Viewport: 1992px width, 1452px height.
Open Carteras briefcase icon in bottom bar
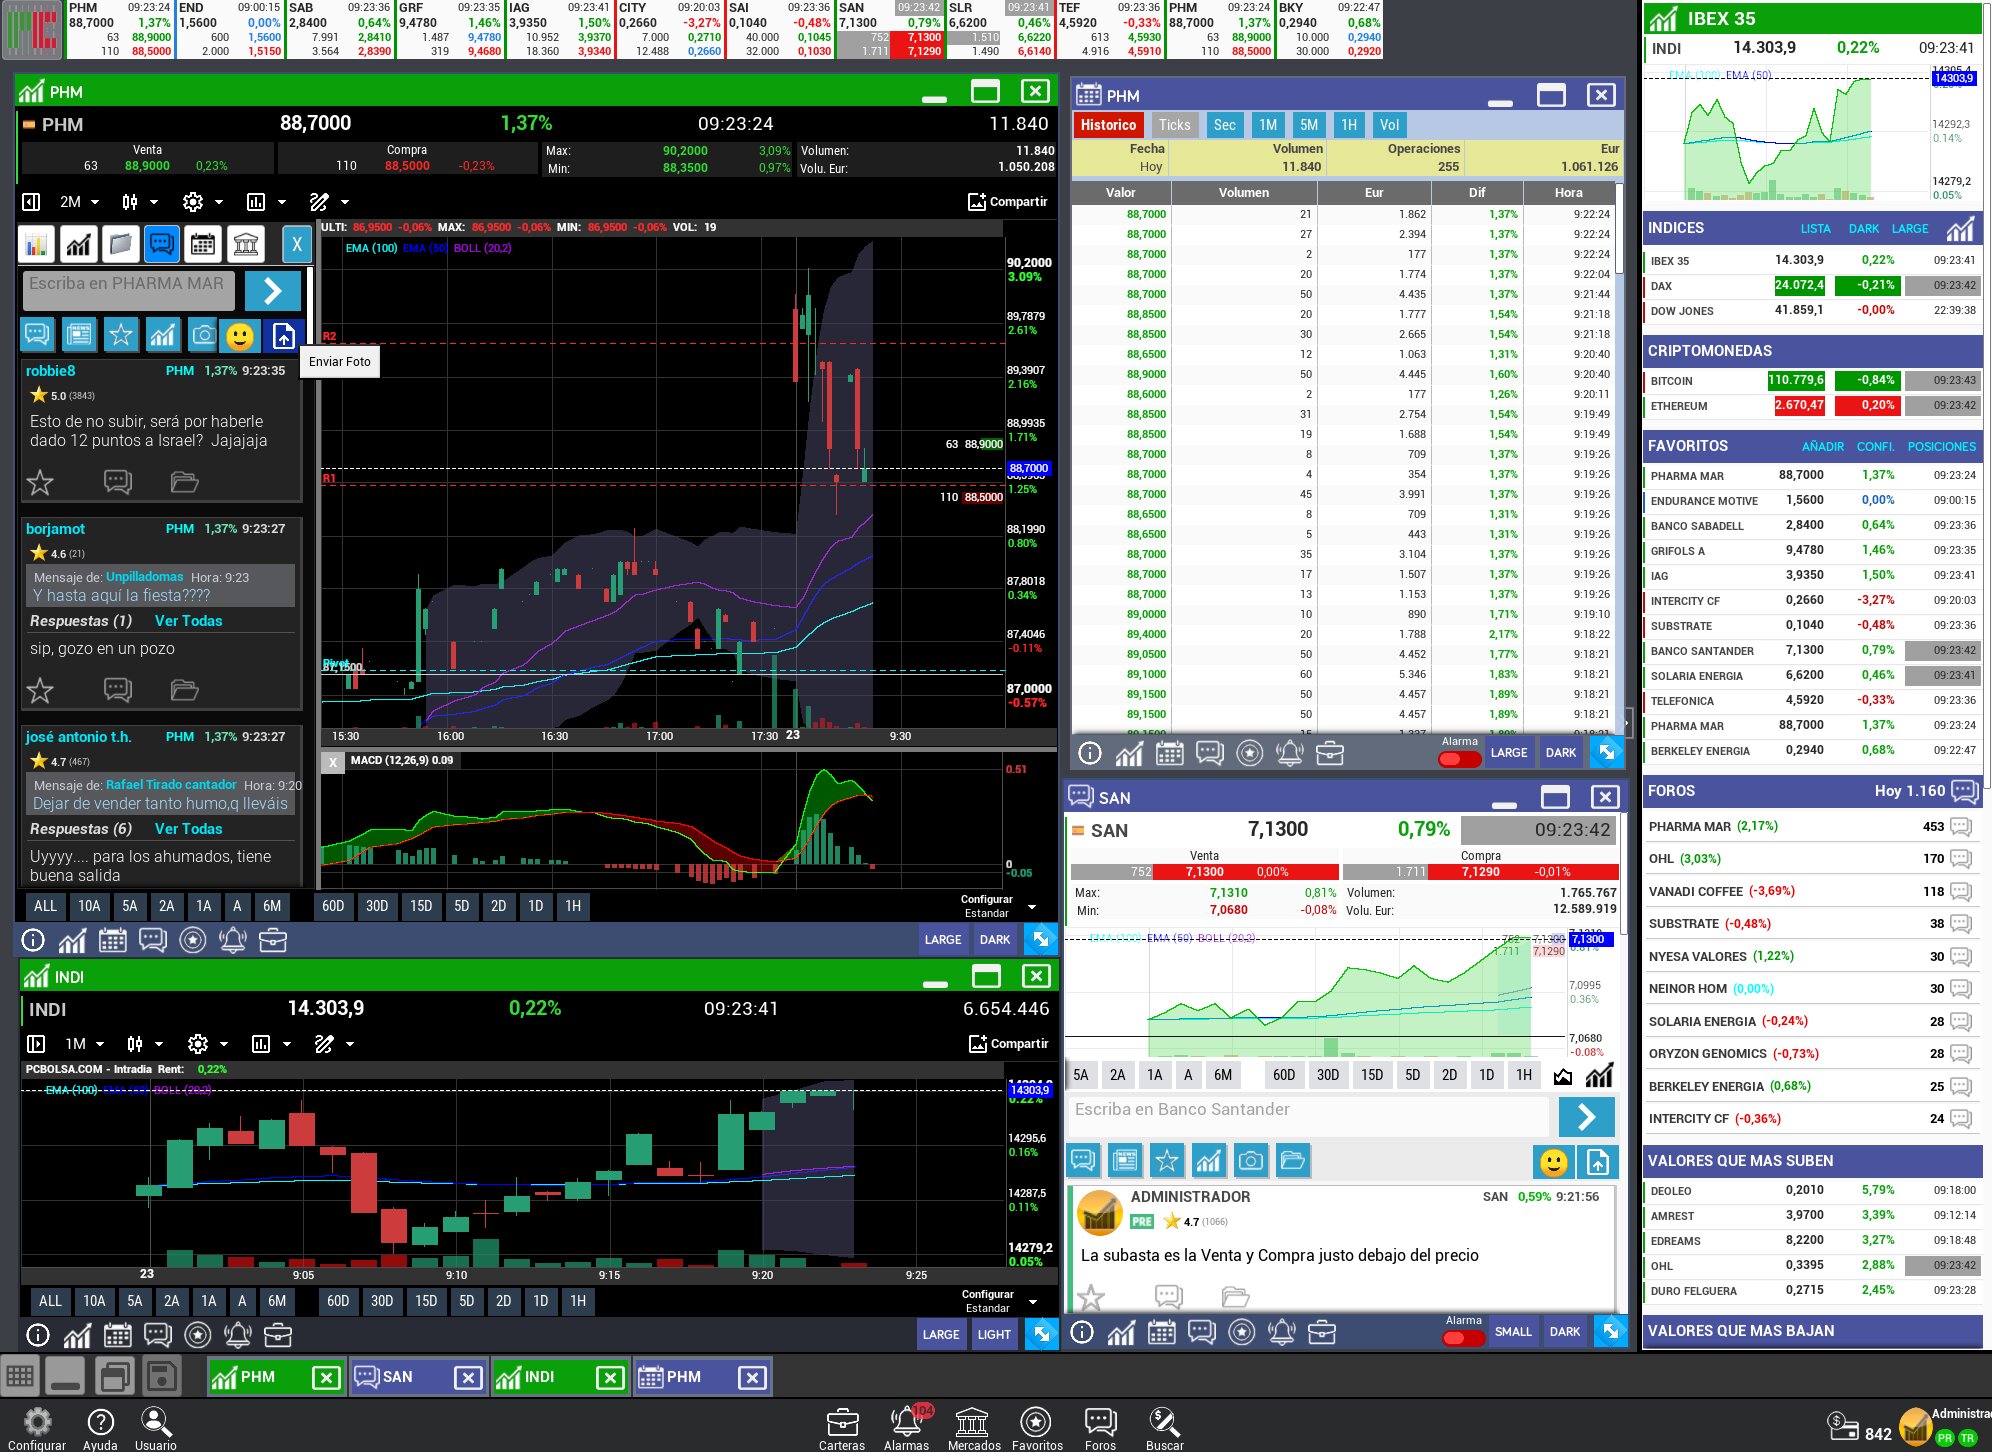tap(842, 1421)
